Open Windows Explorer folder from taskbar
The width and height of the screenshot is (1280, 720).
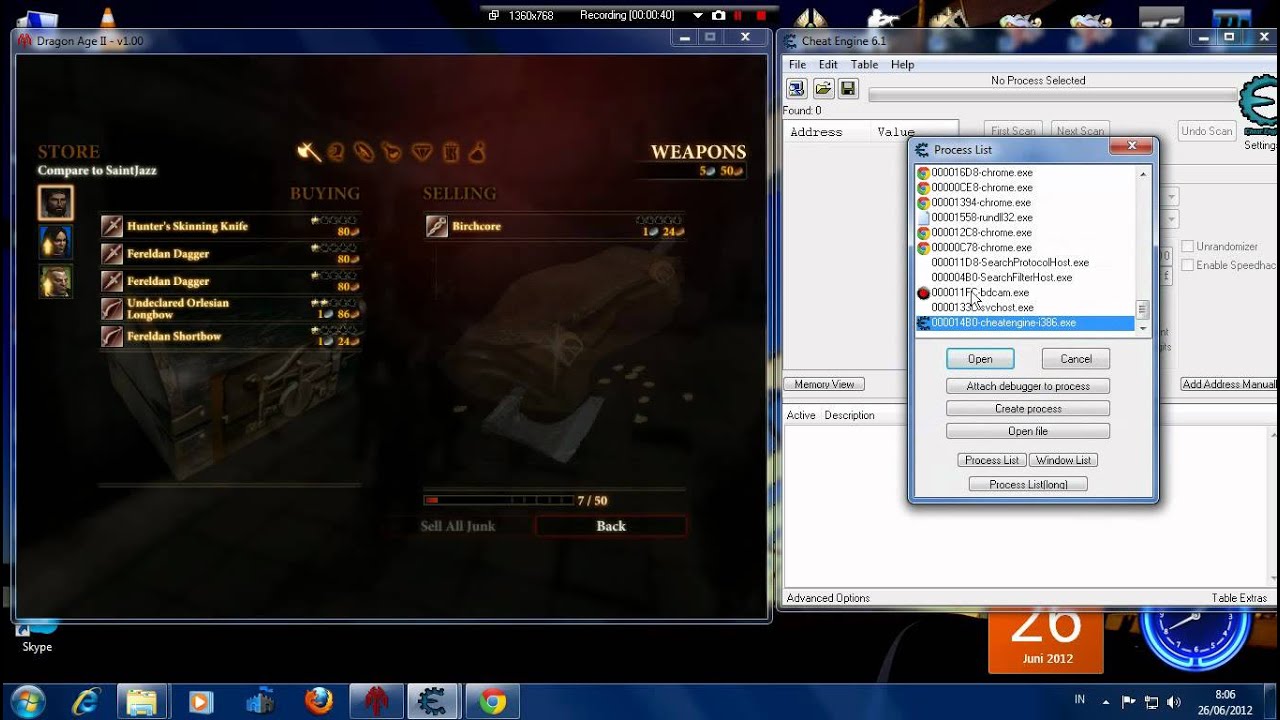pyautogui.click(x=142, y=701)
